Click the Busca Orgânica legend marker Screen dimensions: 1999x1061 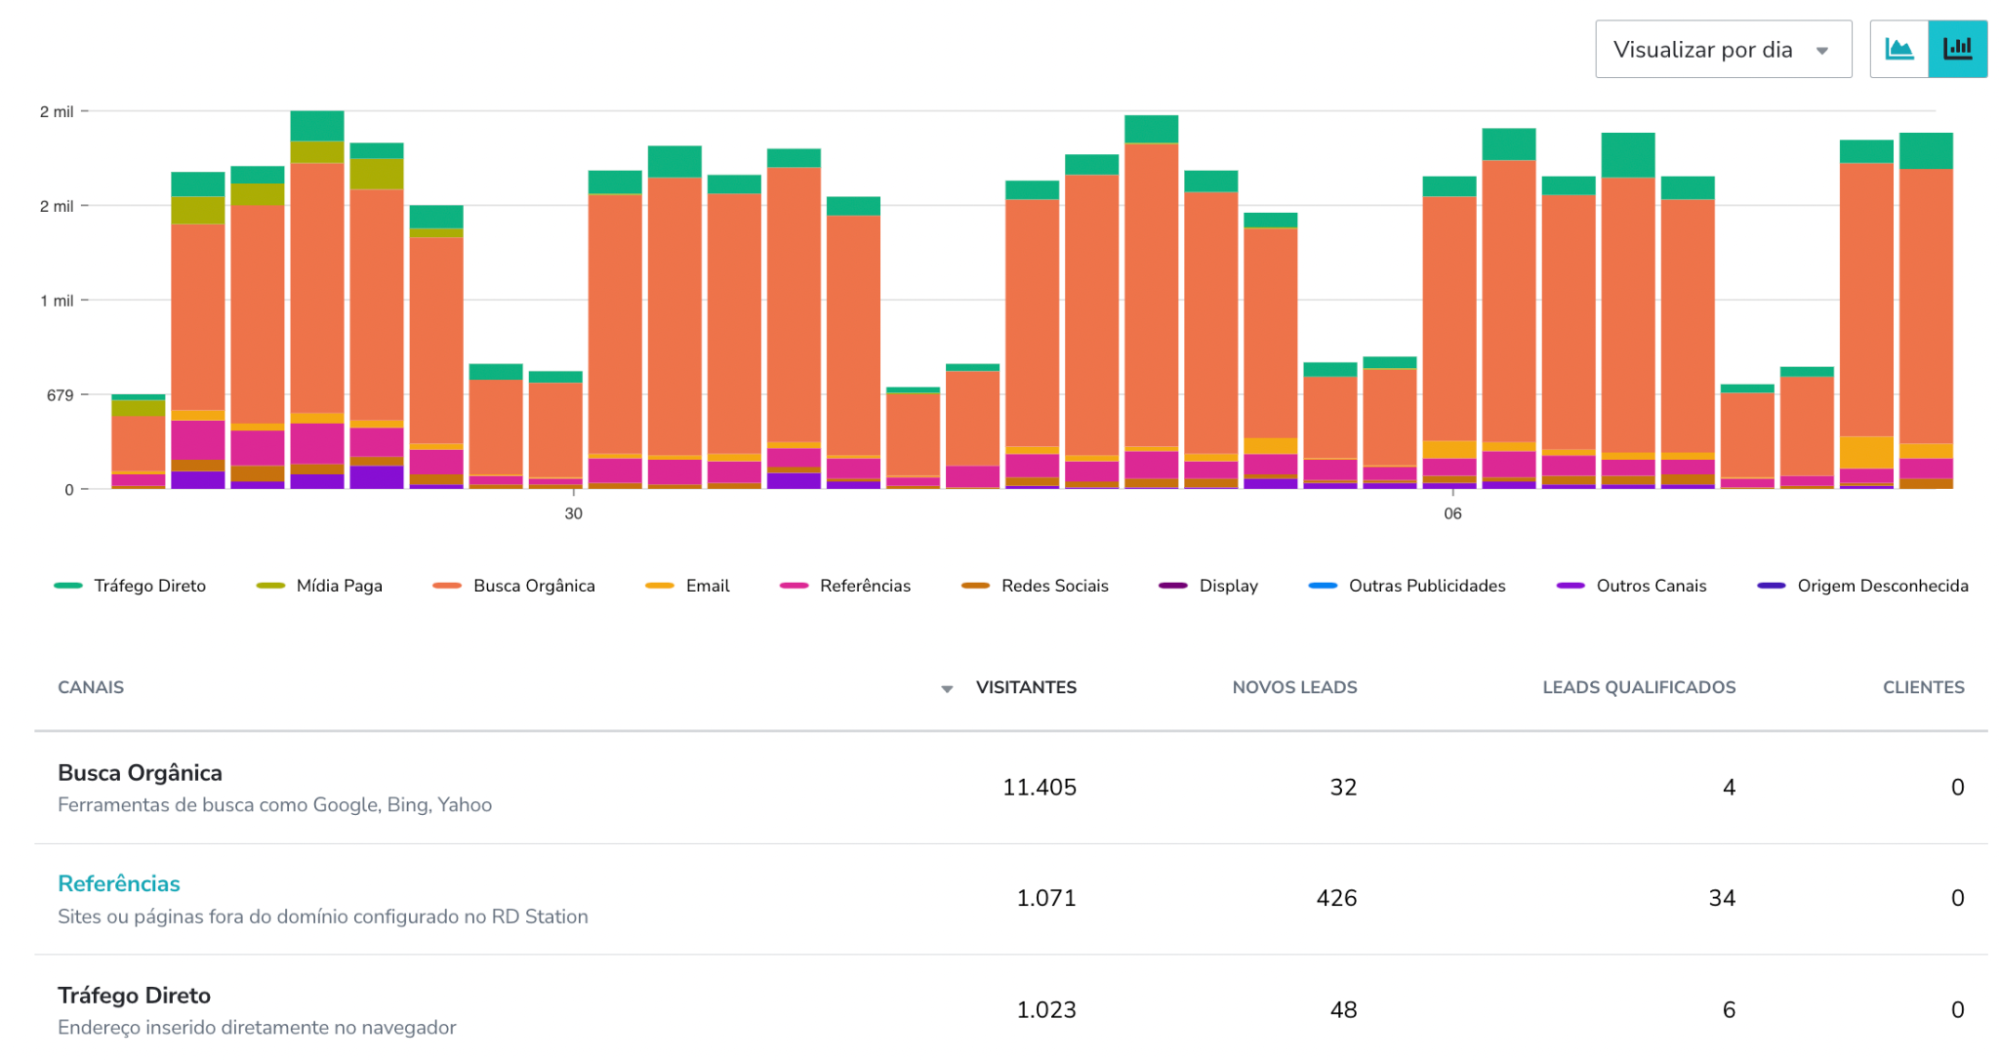446,585
